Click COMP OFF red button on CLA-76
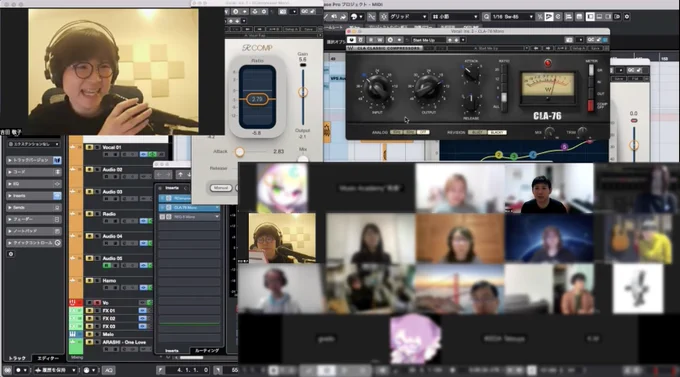680x377 pixels. [x=591, y=105]
